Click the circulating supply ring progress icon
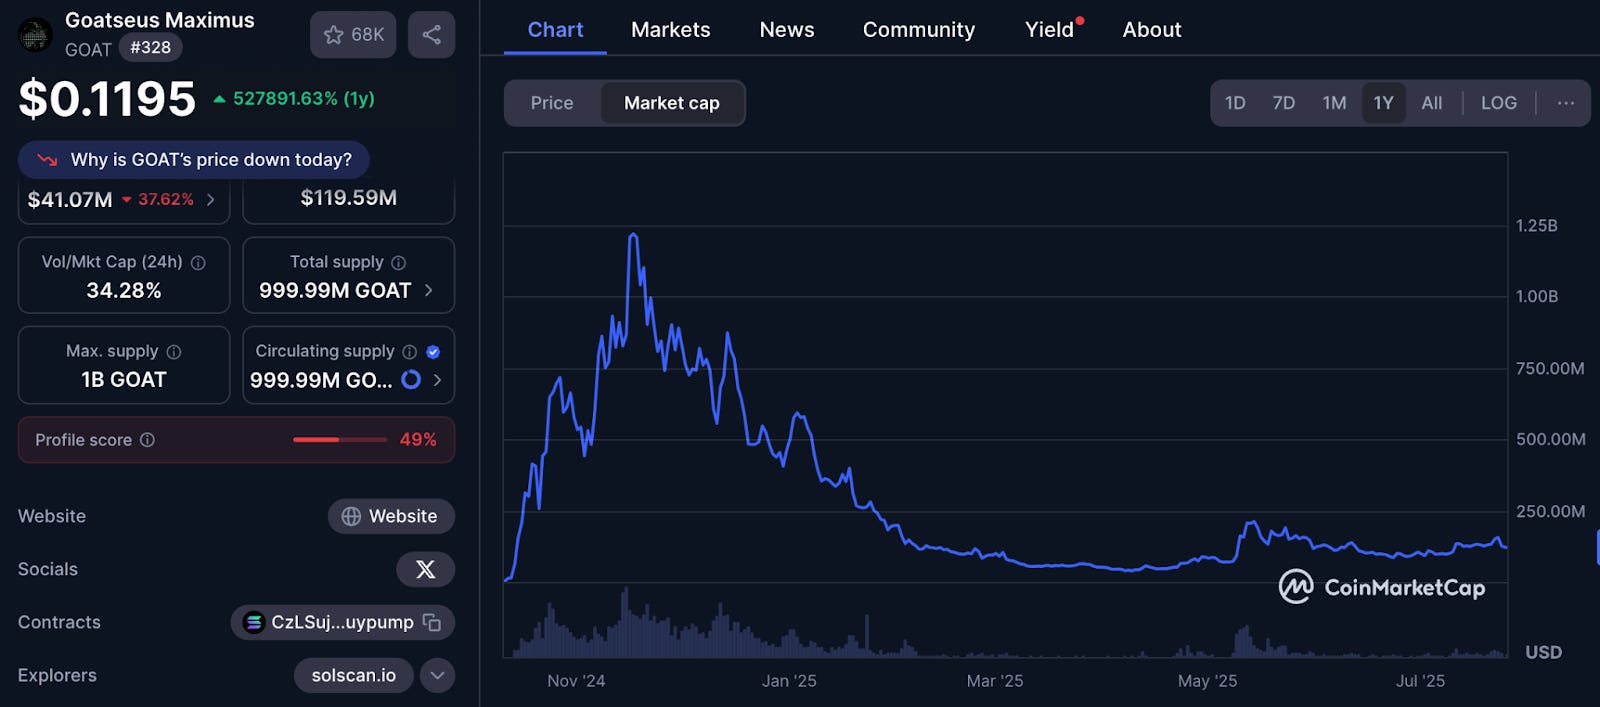1600x707 pixels. point(411,380)
